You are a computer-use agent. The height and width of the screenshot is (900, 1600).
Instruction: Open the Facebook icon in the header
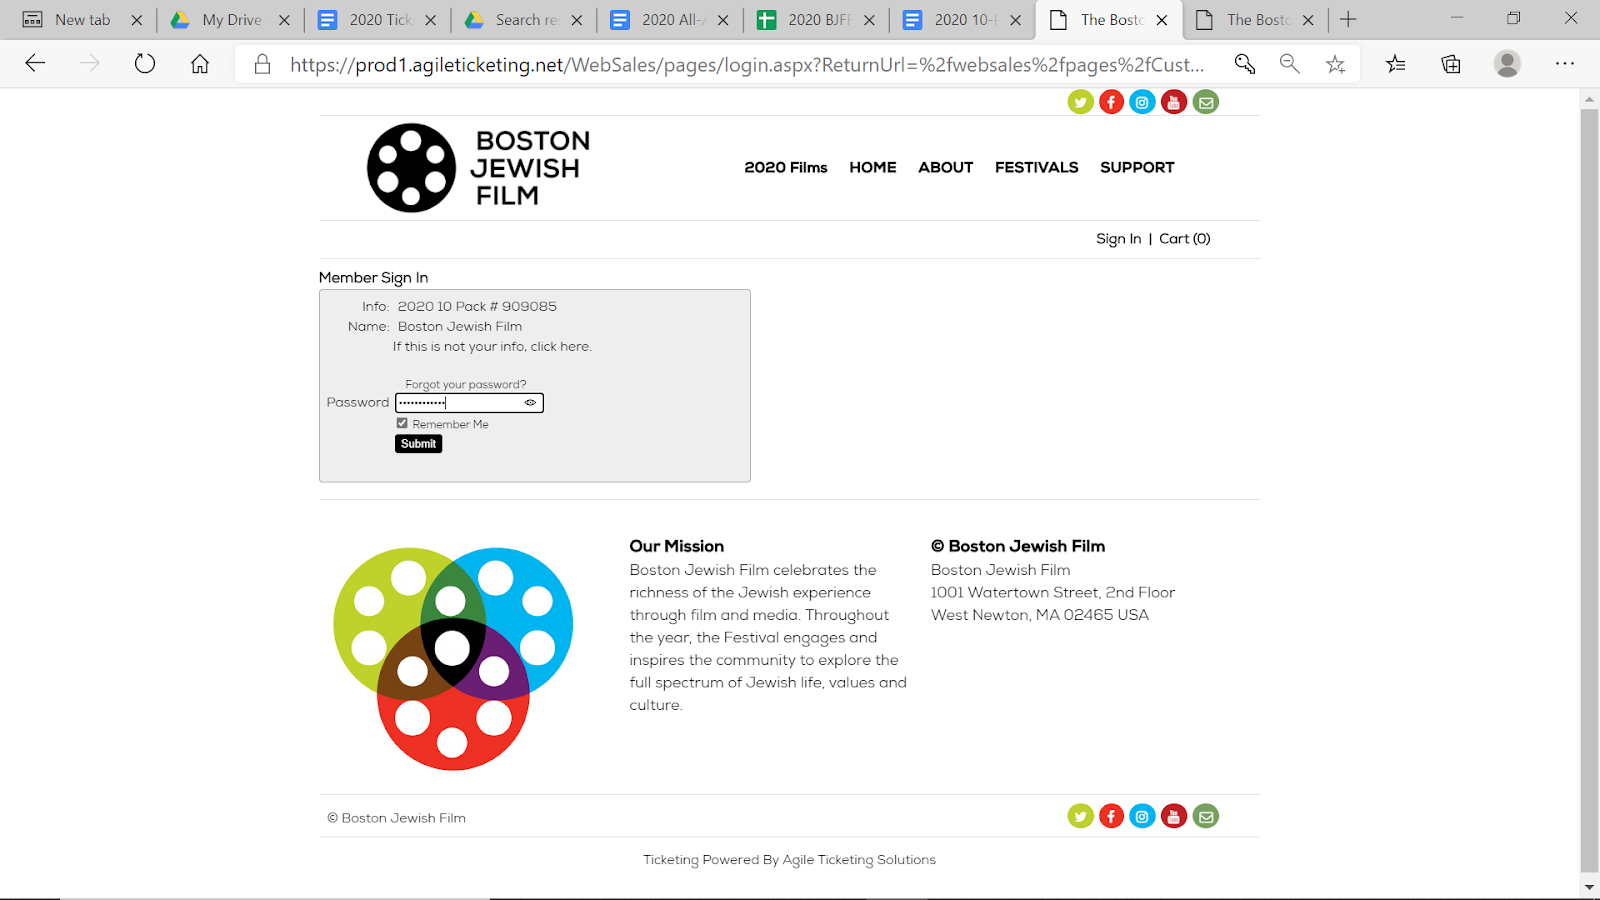coord(1111,102)
